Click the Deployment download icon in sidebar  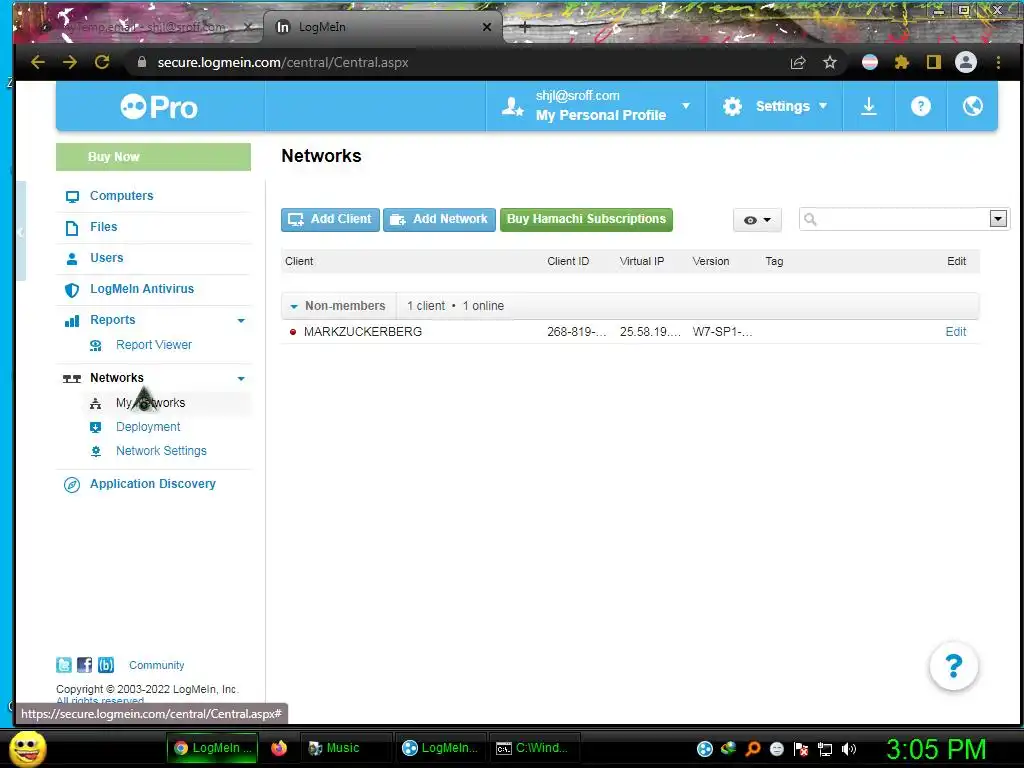[x=95, y=427]
